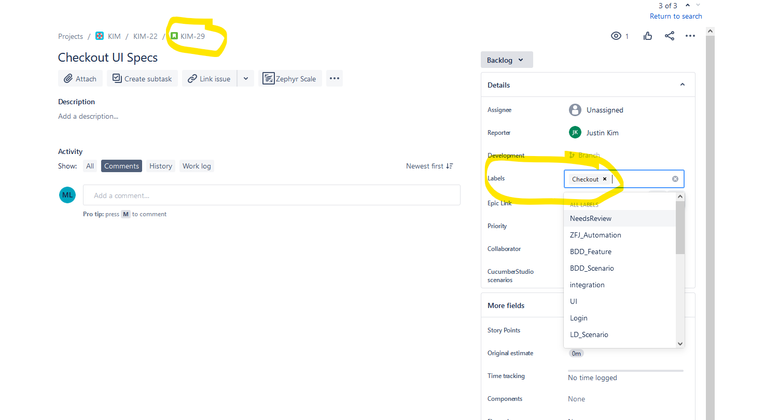
Task: Open issue actions ellipsis at top right
Action: 690,36
